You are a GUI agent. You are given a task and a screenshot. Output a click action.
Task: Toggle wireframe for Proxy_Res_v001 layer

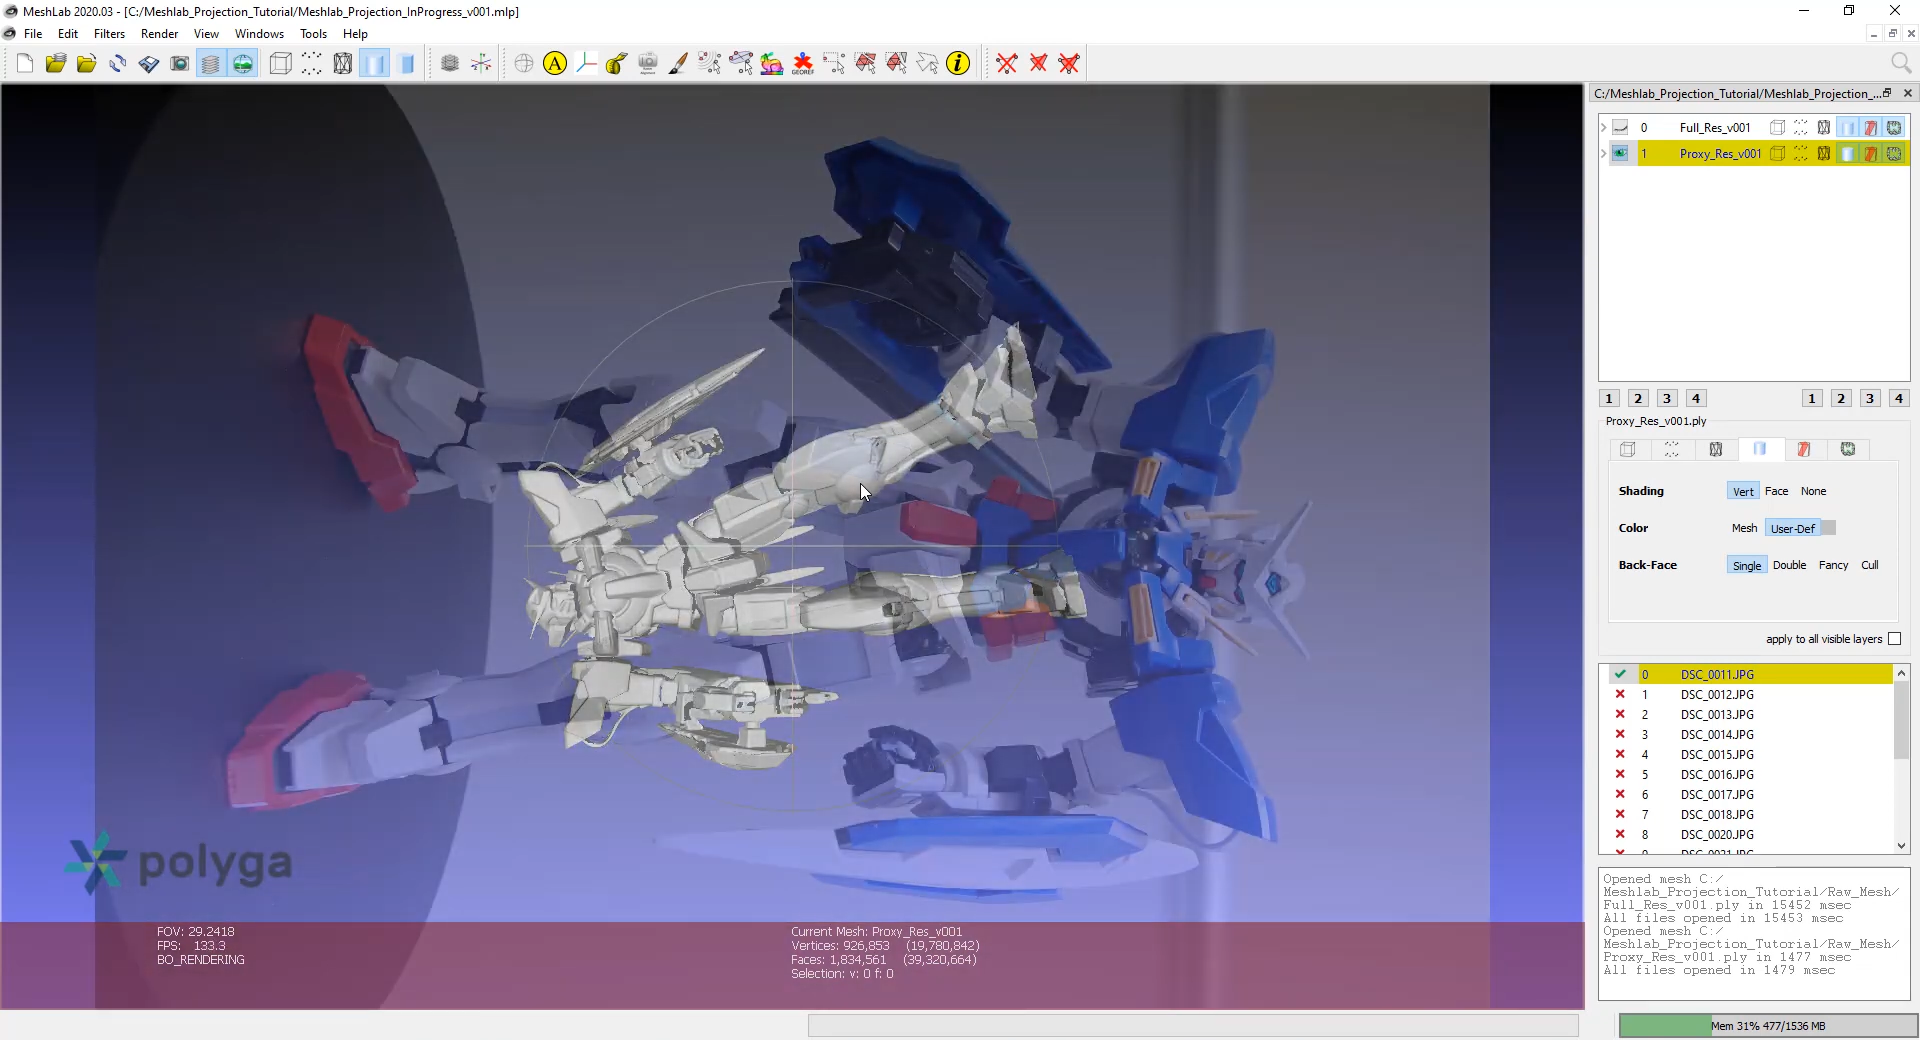(1824, 154)
